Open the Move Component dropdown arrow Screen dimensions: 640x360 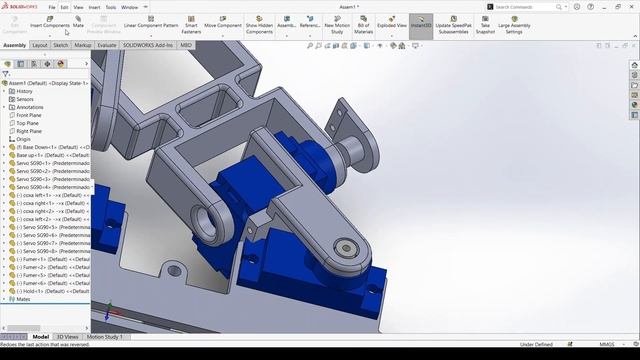(x=223, y=36)
